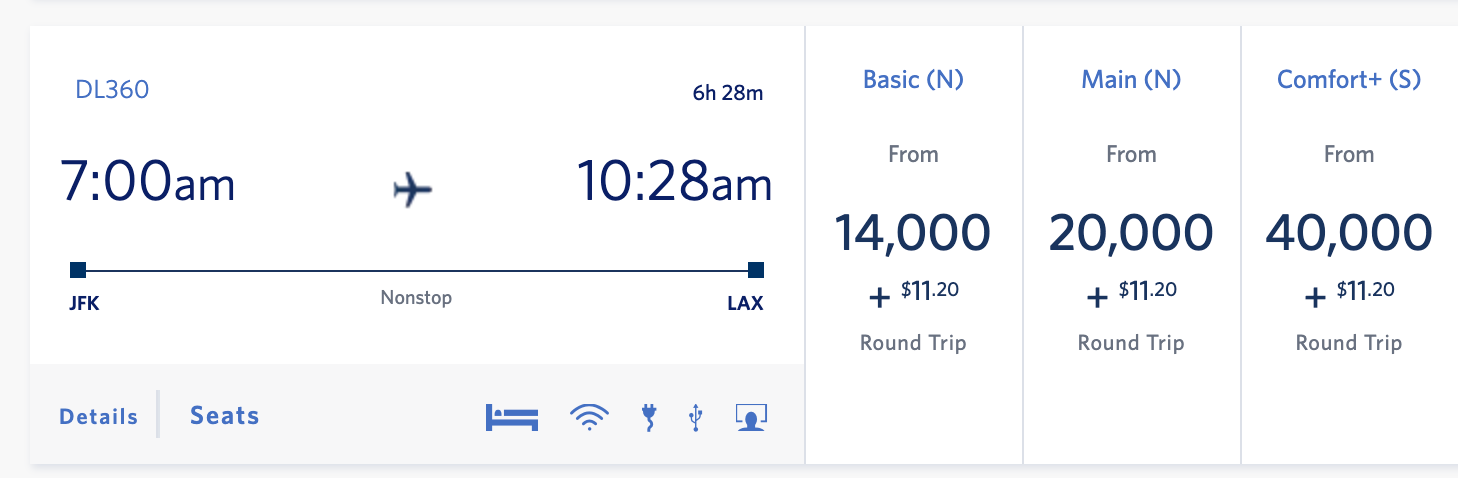Click the 7:00am departure time
Screen dimensions: 1458x478
148,182
